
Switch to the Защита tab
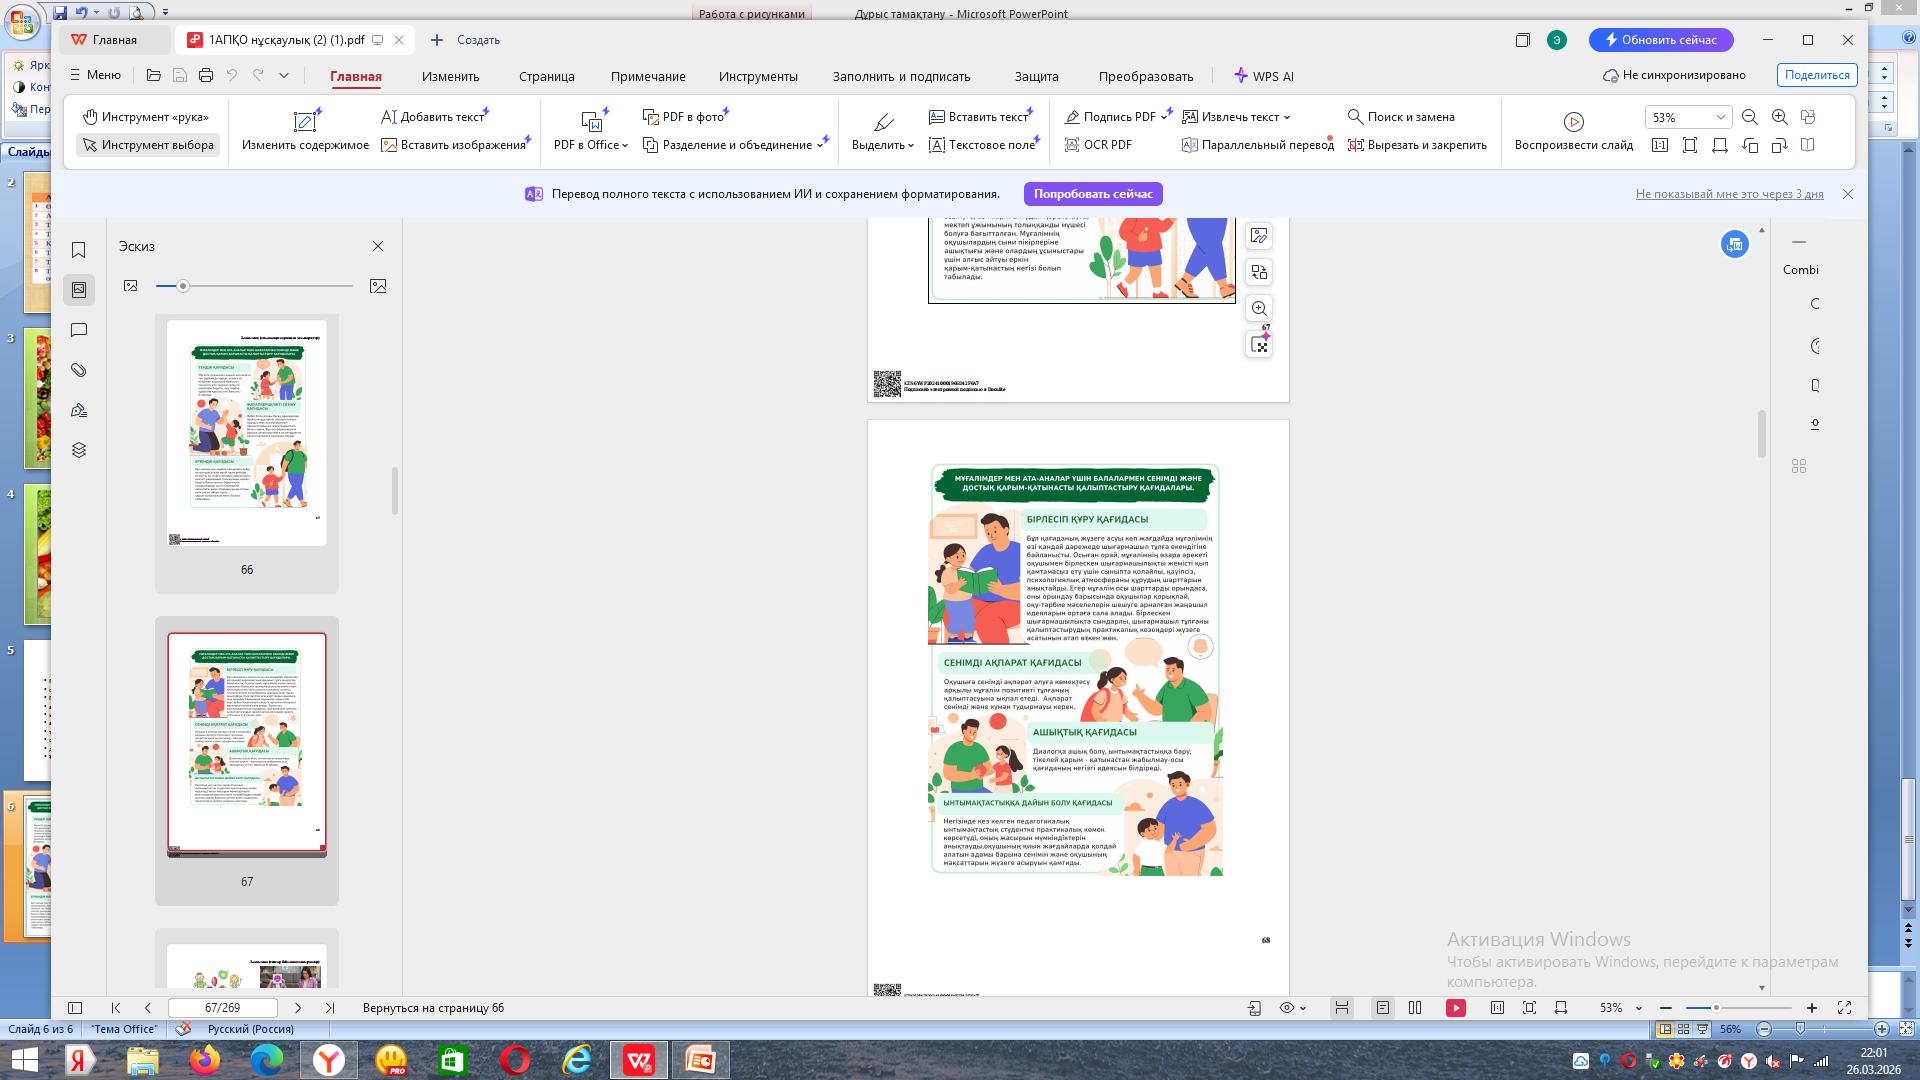coord(1036,76)
